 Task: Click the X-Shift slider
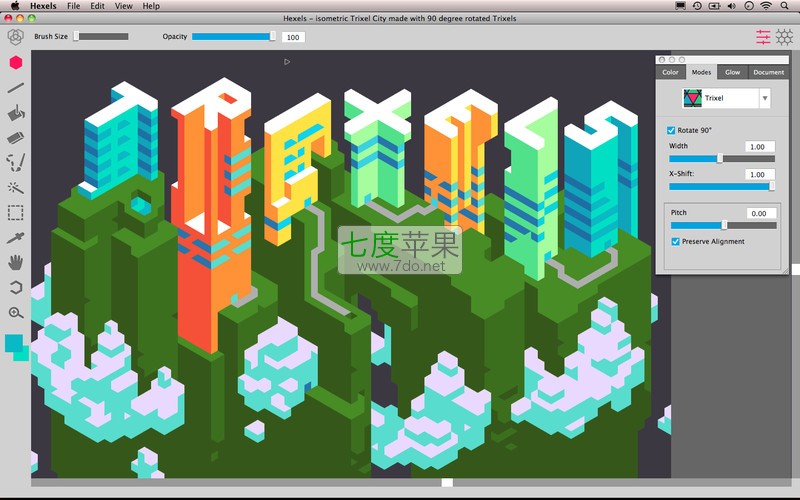[x=721, y=186]
